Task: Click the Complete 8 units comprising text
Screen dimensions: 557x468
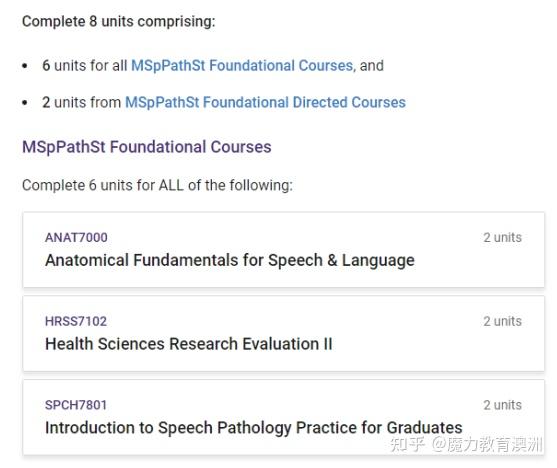Action: (x=119, y=22)
